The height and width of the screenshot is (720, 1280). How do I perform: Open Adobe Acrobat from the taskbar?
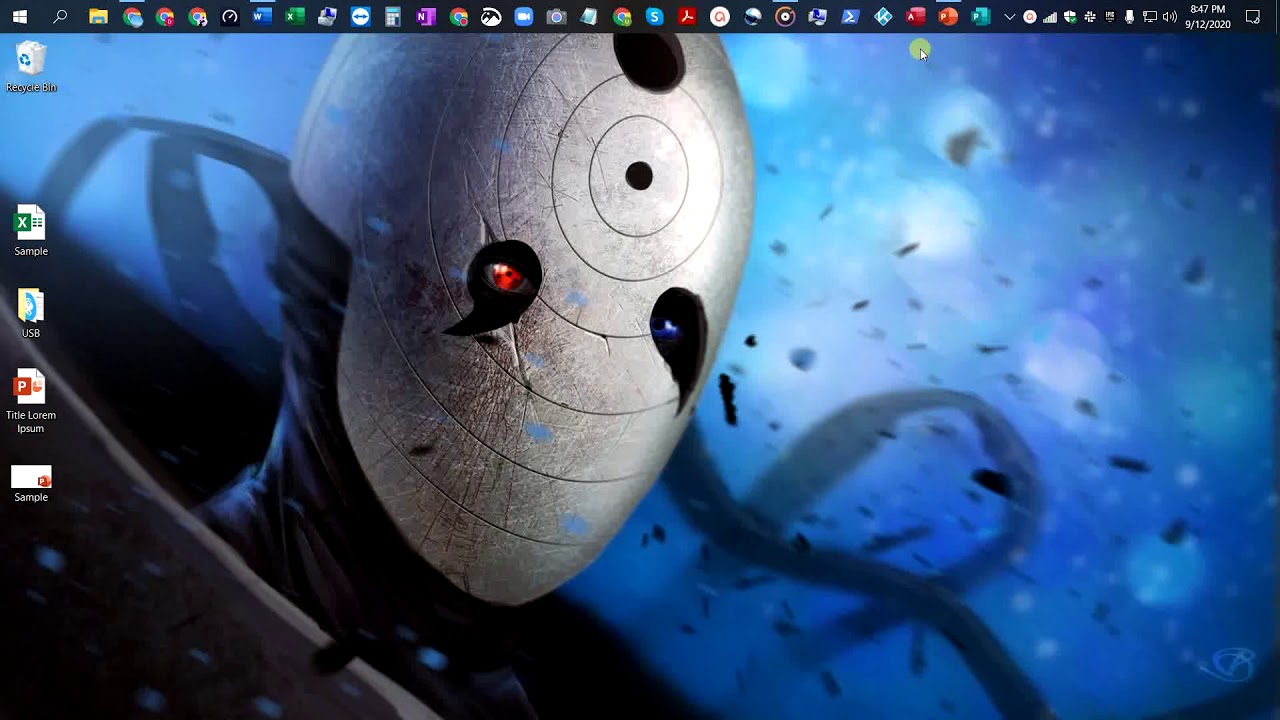[687, 17]
